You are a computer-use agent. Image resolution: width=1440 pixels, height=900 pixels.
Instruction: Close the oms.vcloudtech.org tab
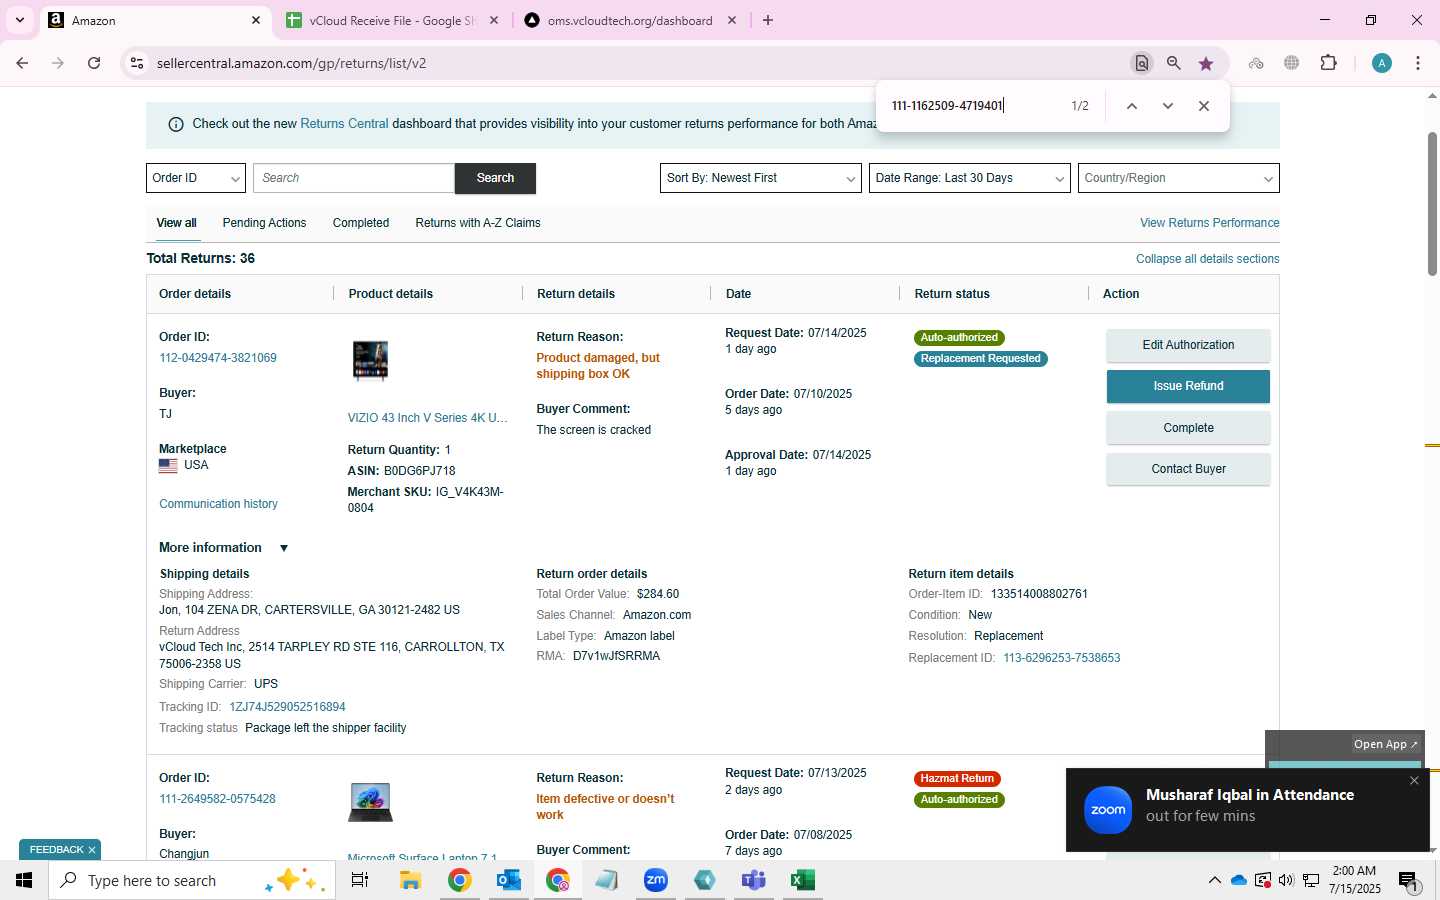[732, 20]
